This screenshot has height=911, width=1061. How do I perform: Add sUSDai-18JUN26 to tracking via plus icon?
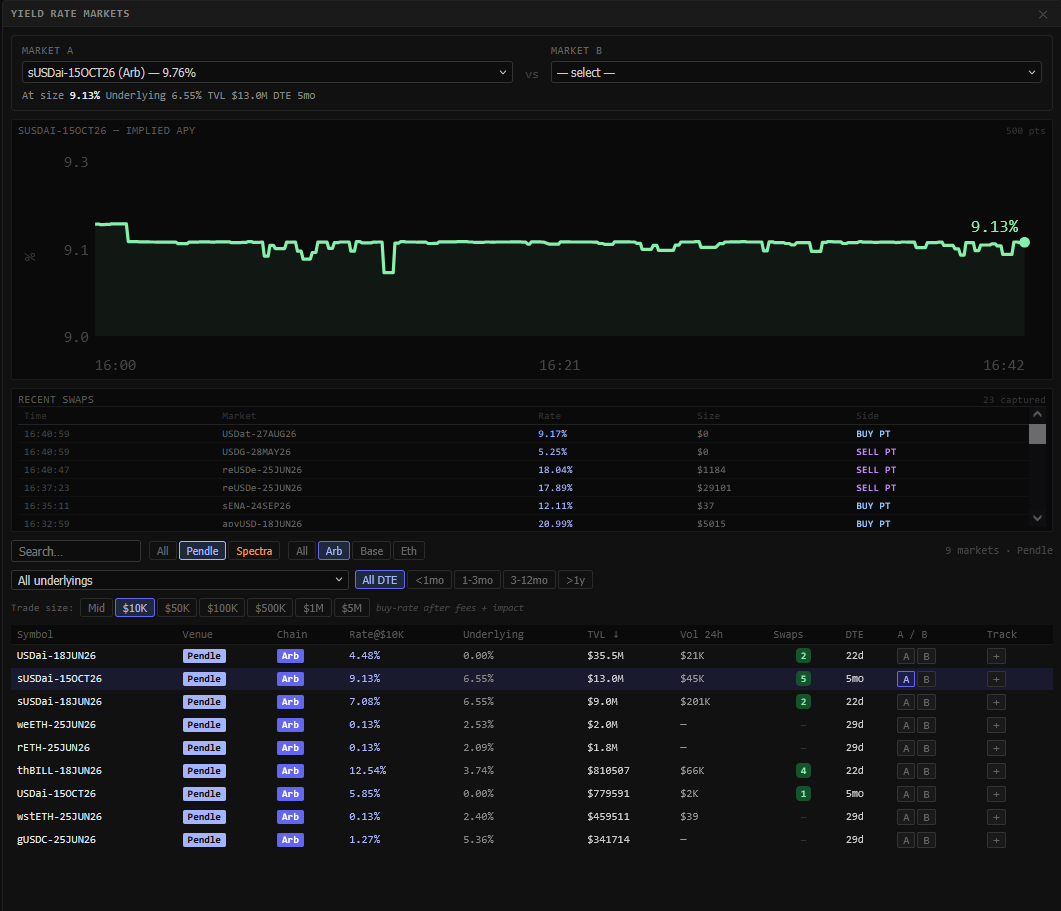point(996,702)
